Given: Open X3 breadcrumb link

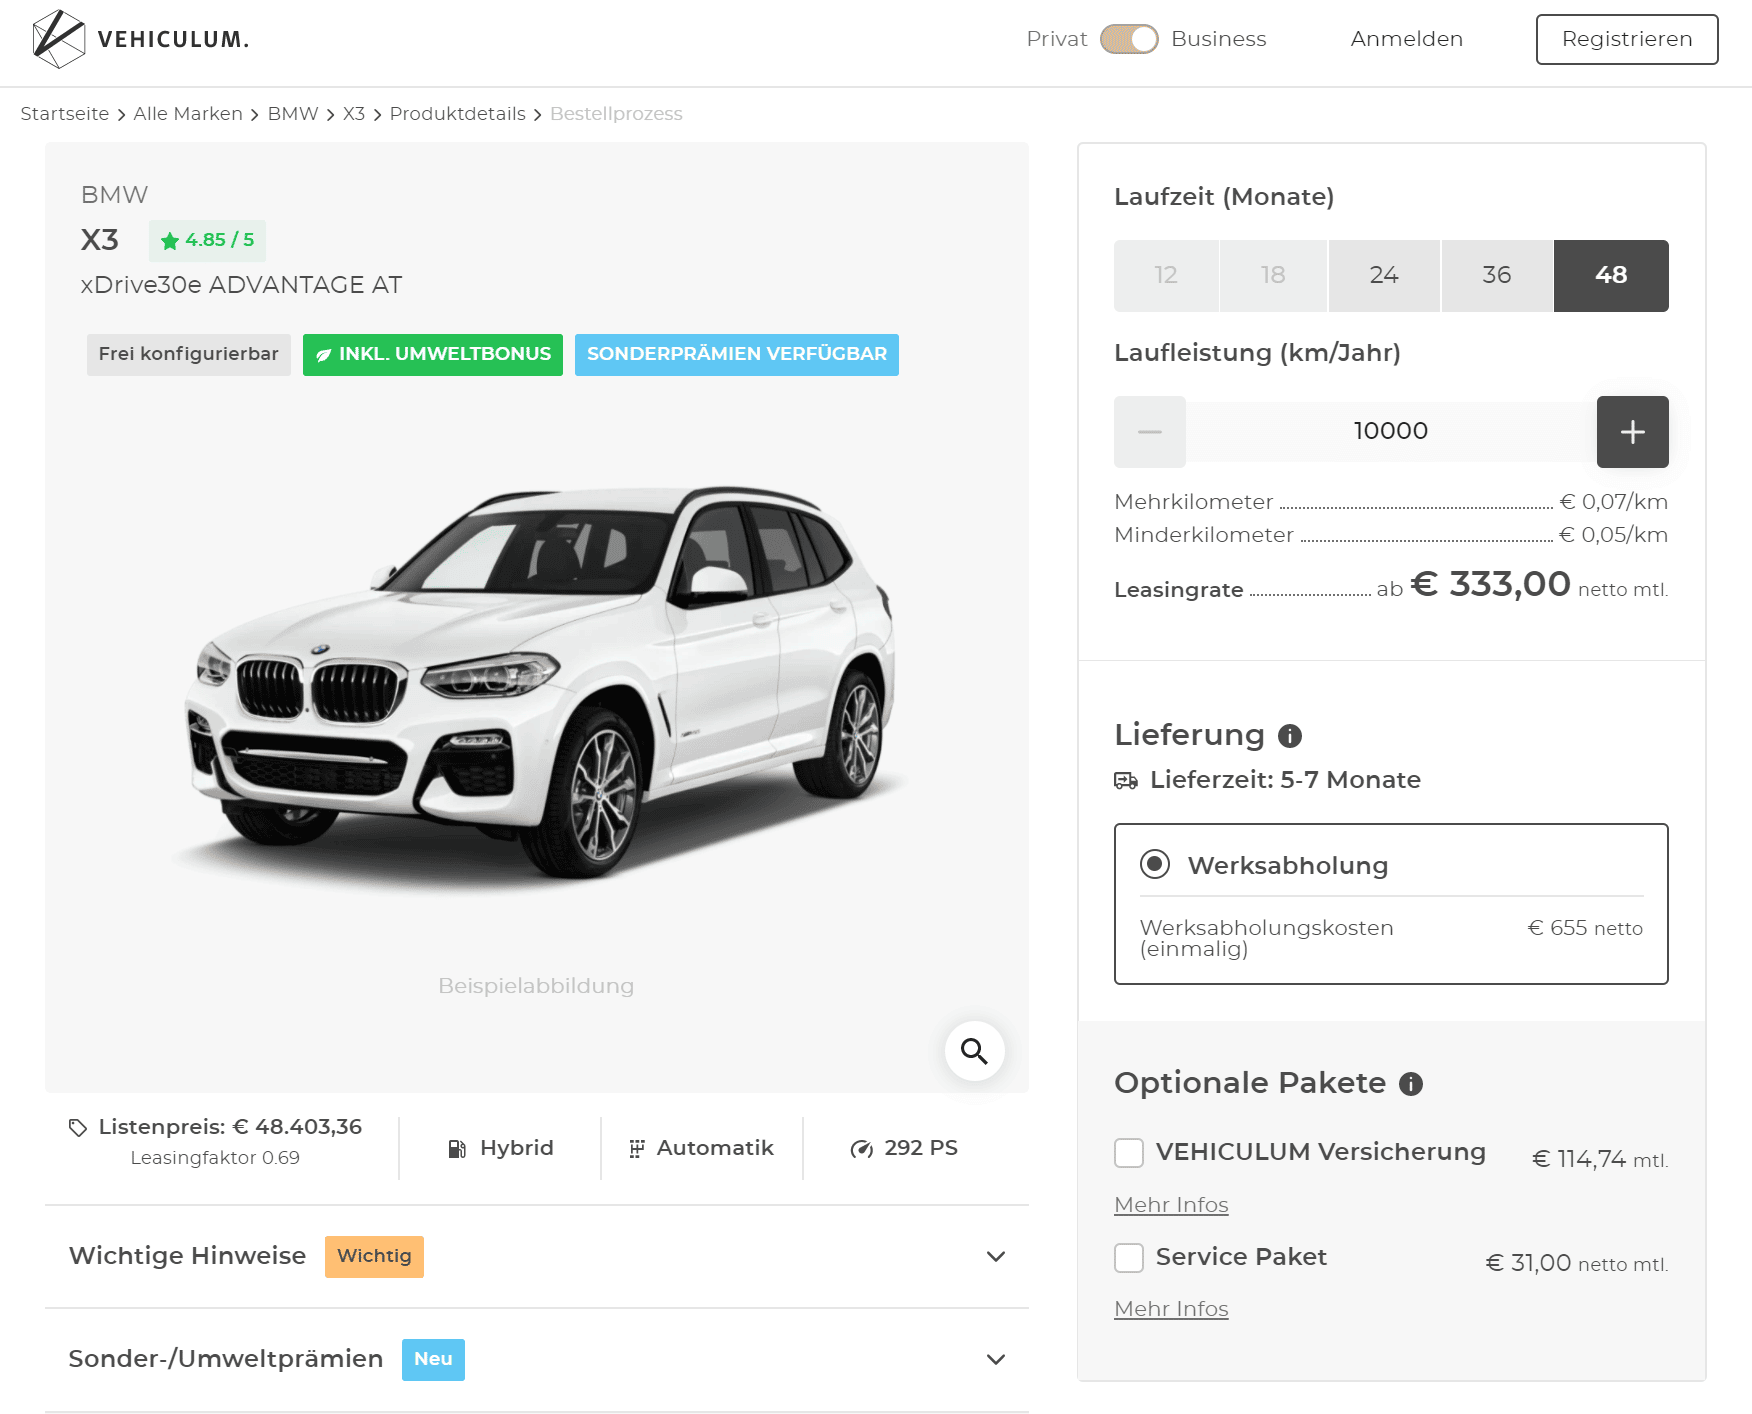Looking at the screenshot, I should tap(354, 114).
